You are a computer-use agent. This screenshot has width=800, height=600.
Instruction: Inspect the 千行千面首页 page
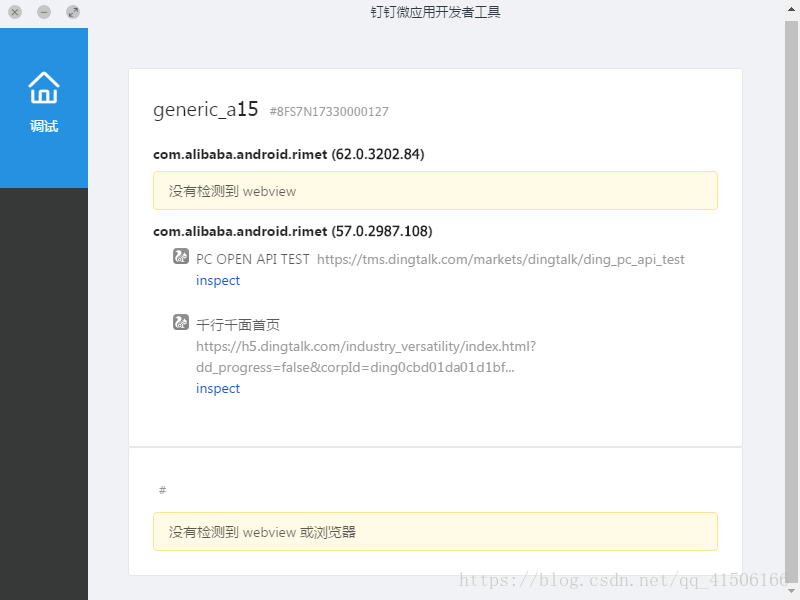click(x=218, y=388)
